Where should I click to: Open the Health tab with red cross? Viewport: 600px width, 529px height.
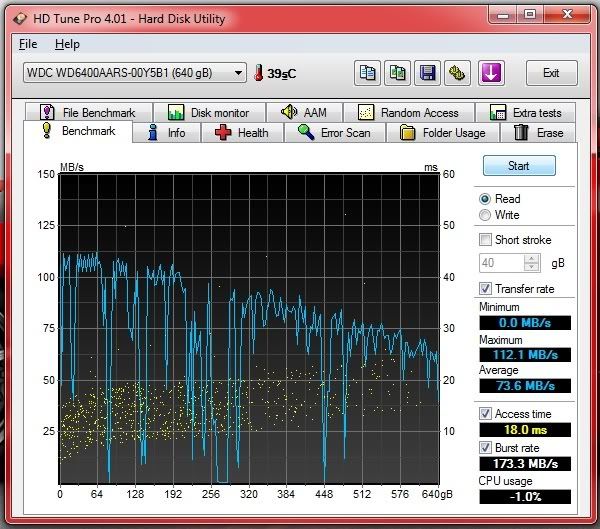tap(241, 133)
